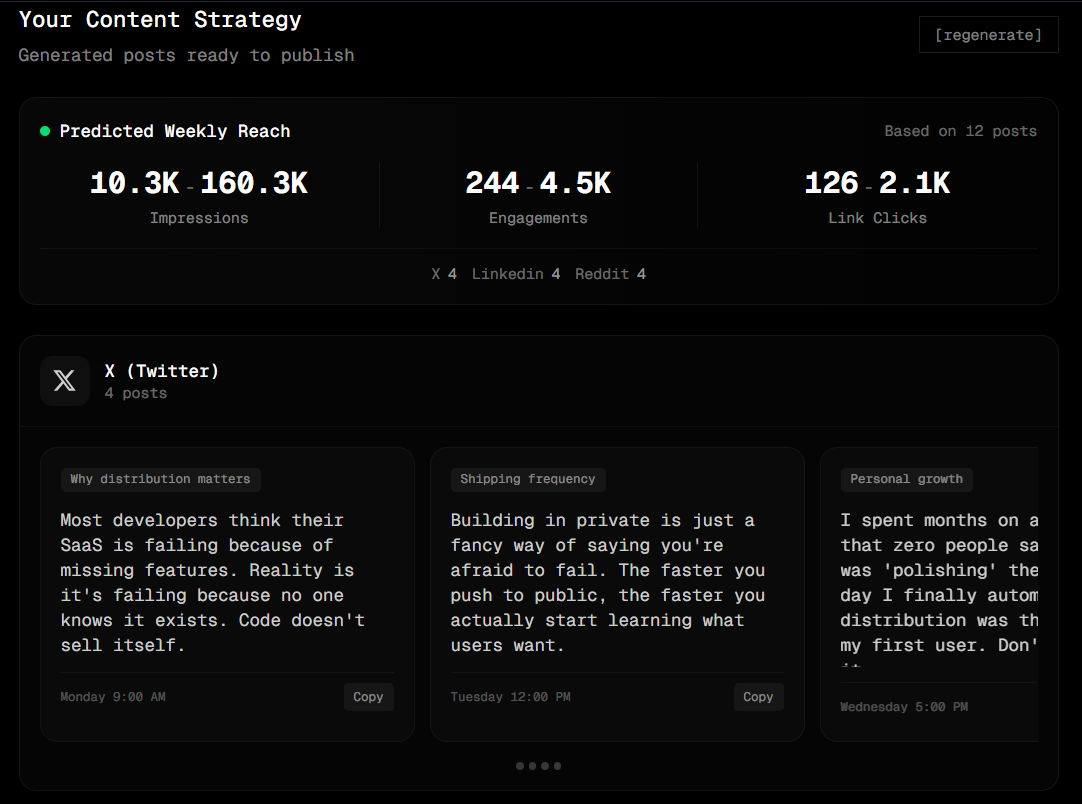This screenshot has width=1082, height=804.
Task: Select the 'Linkedin 4' platform filter
Action: point(516,273)
